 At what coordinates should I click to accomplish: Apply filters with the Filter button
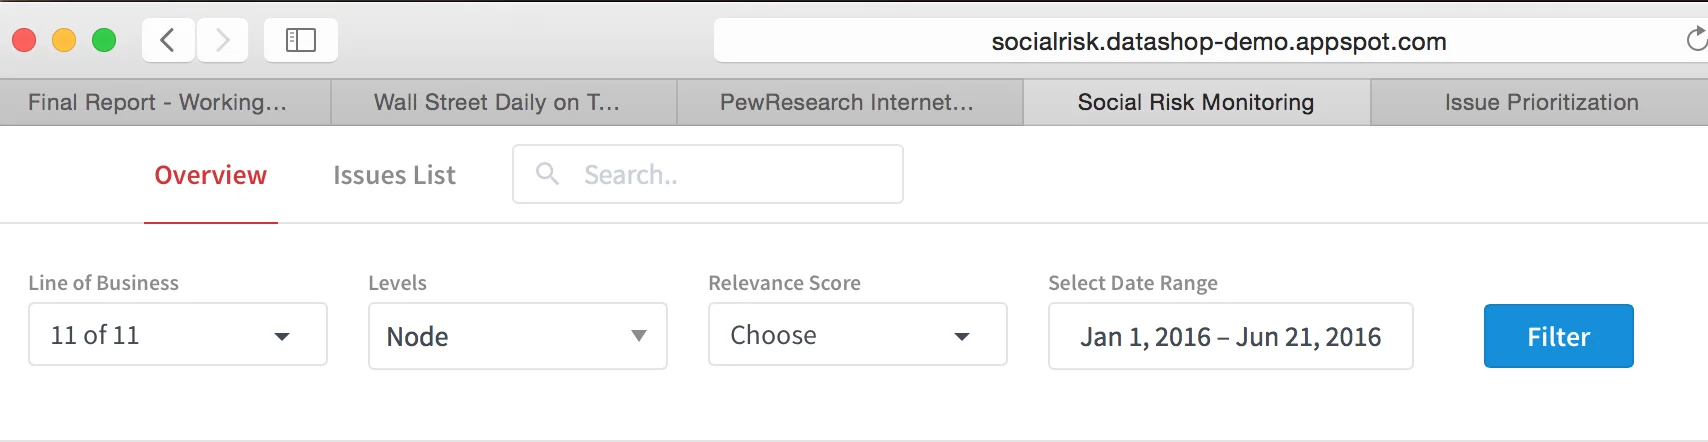[1559, 336]
